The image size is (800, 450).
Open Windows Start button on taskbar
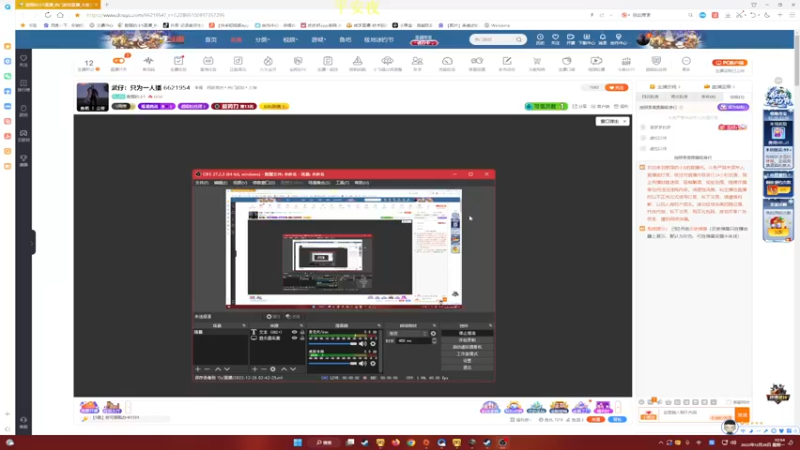click(297, 442)
